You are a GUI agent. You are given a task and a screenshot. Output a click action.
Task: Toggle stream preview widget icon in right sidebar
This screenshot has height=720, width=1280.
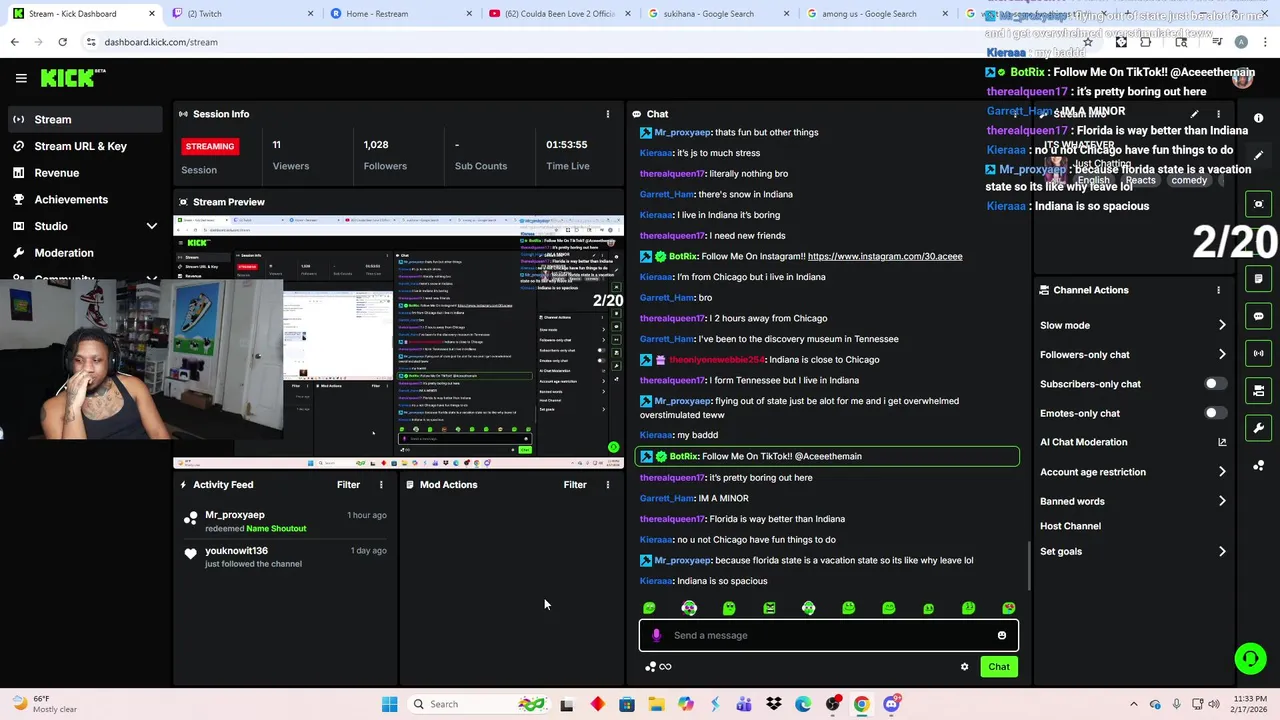pos(1259,204)
